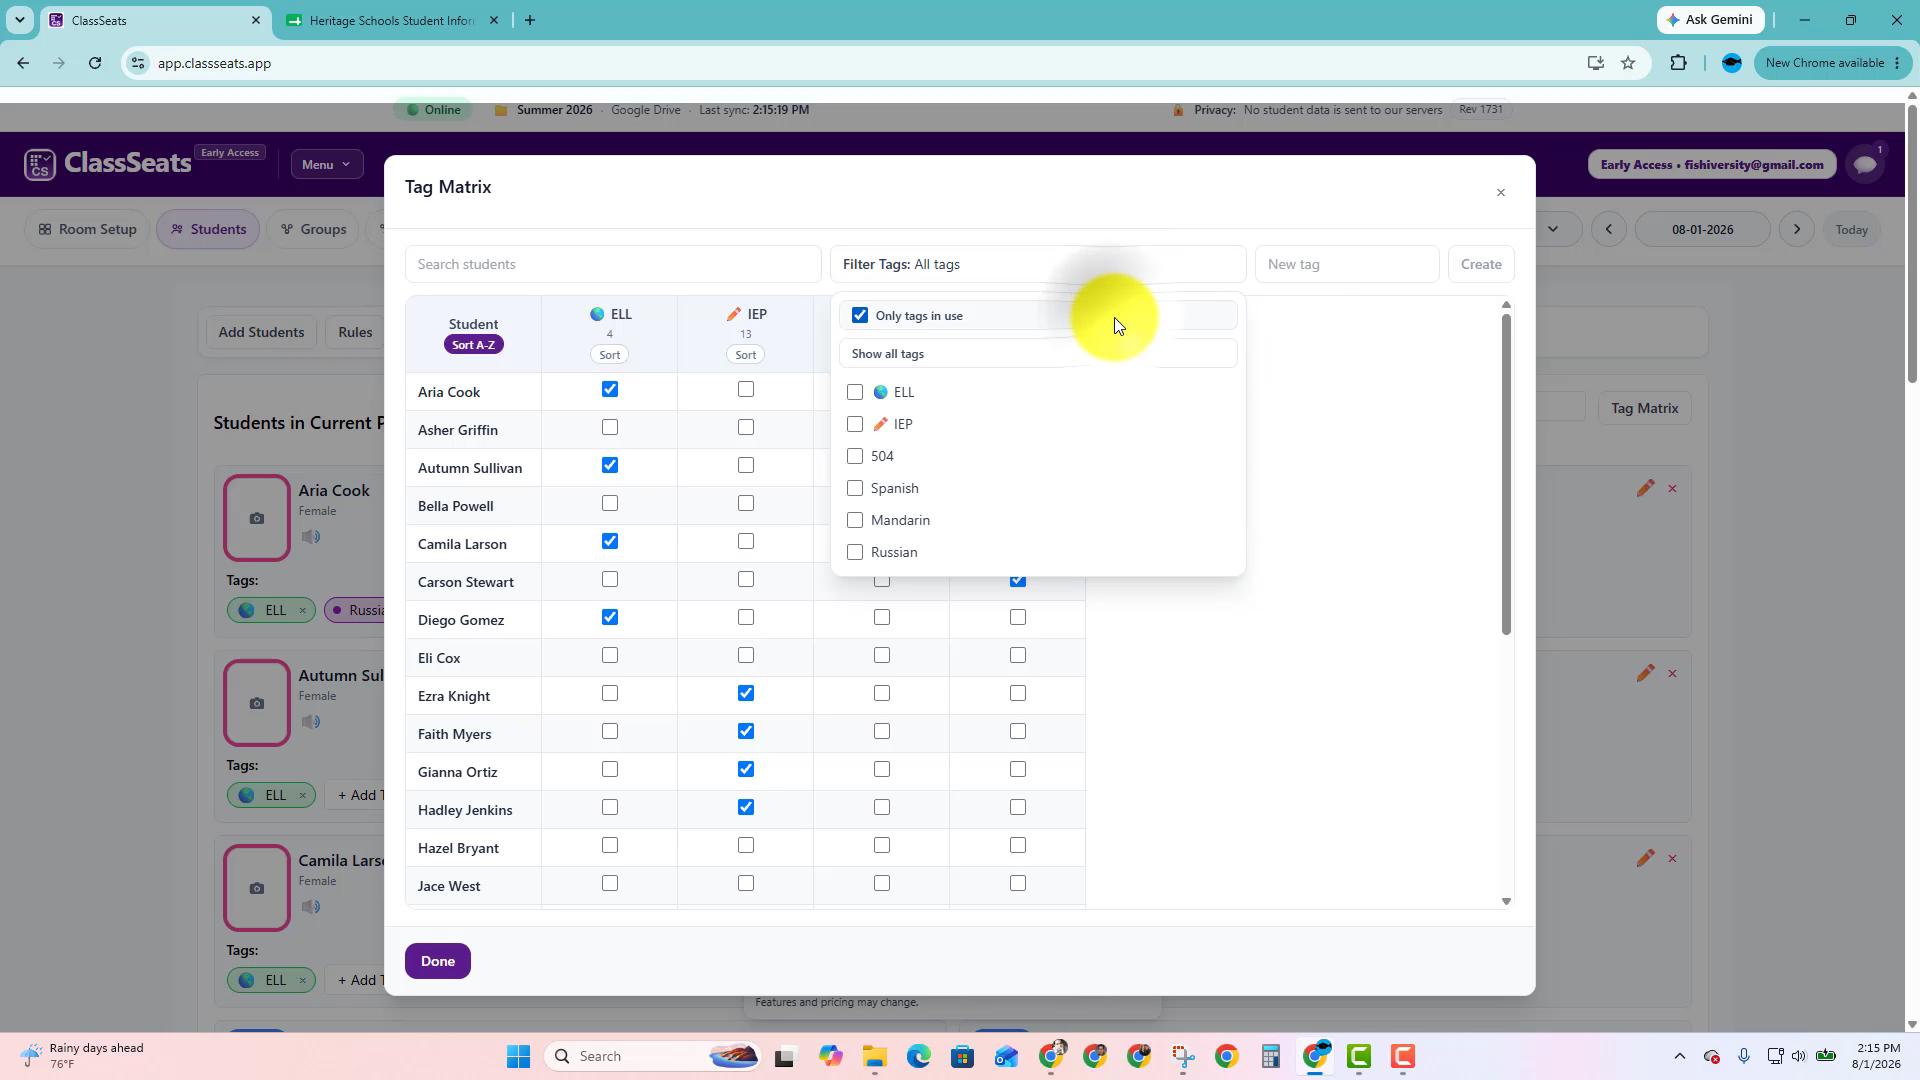Image resolution: width=1920 pixels, height=1080 pixels.
Task: Switch to Groups tab
Action: coord(313,229)
